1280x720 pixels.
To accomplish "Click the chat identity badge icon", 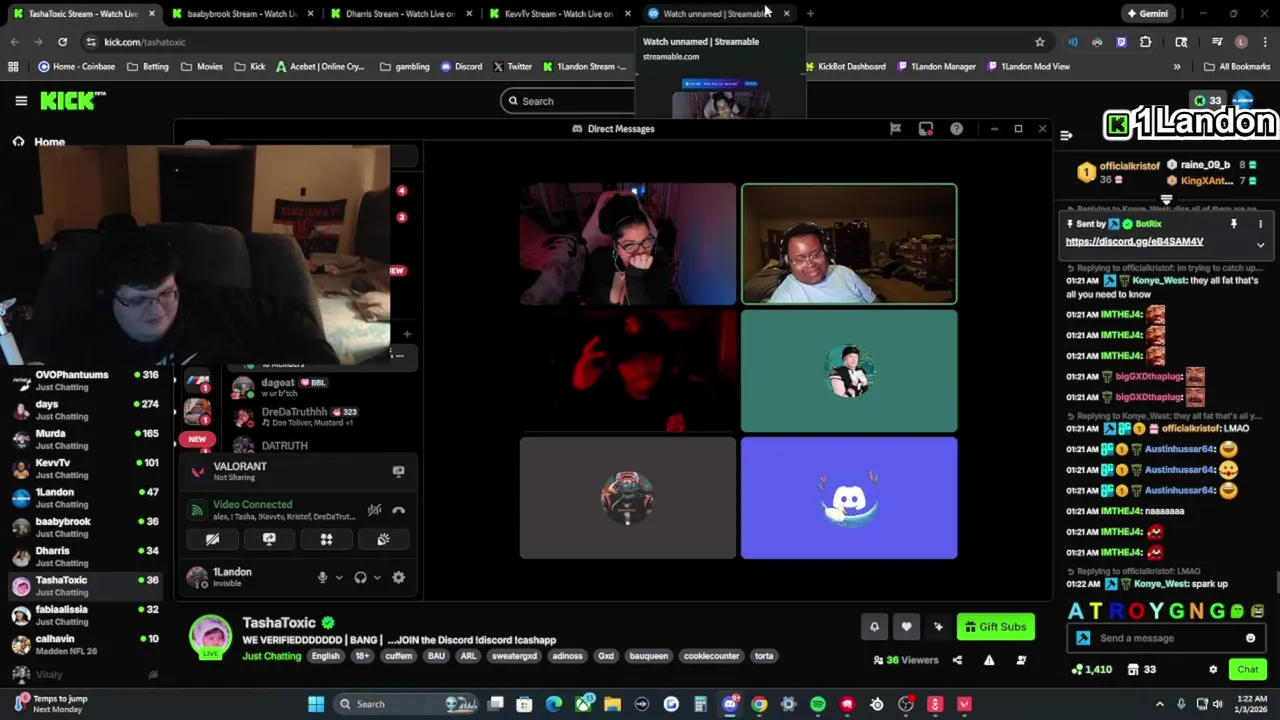I will 1083,638.
